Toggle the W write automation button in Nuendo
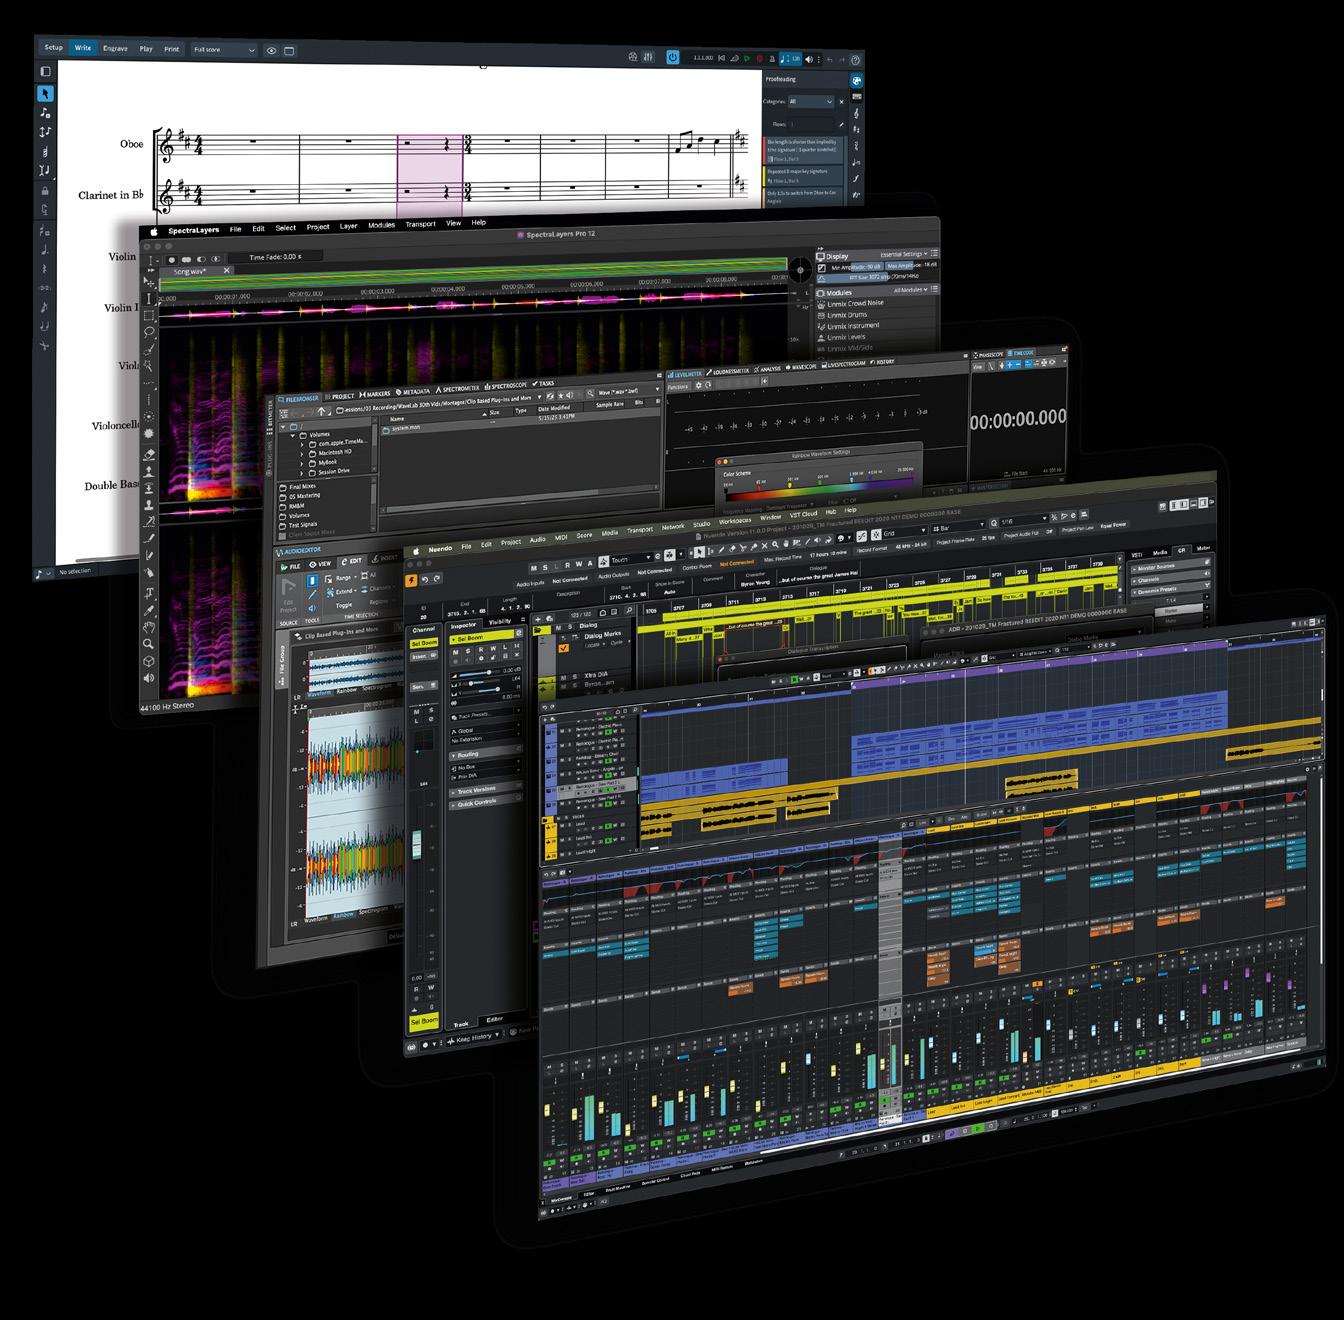The height and width of the screenshot is (1320, 1344). pos(581,562)
